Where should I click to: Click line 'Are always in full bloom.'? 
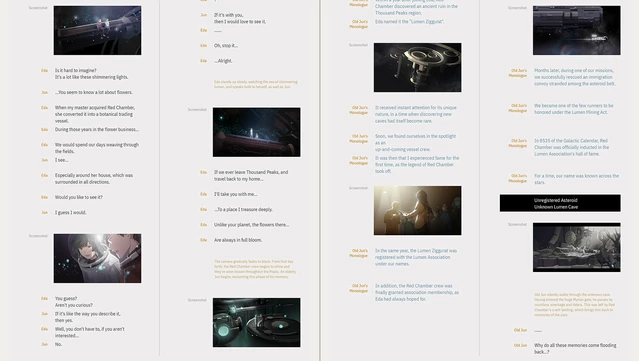click(238, 240)
